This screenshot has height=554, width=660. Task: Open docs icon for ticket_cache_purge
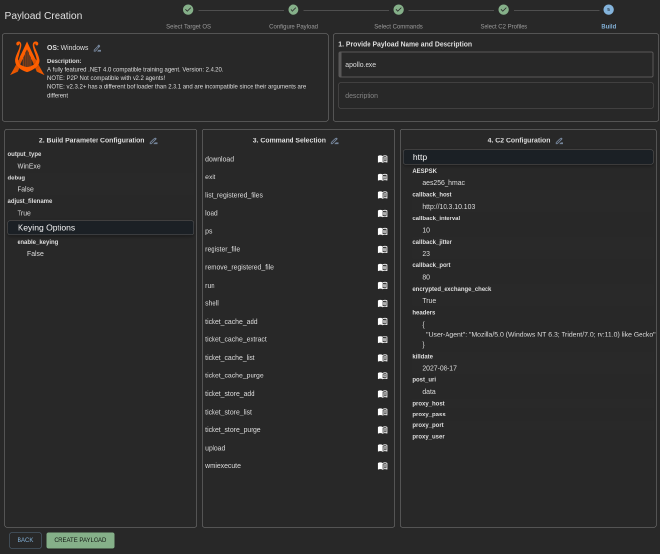(x=382, y=376)
